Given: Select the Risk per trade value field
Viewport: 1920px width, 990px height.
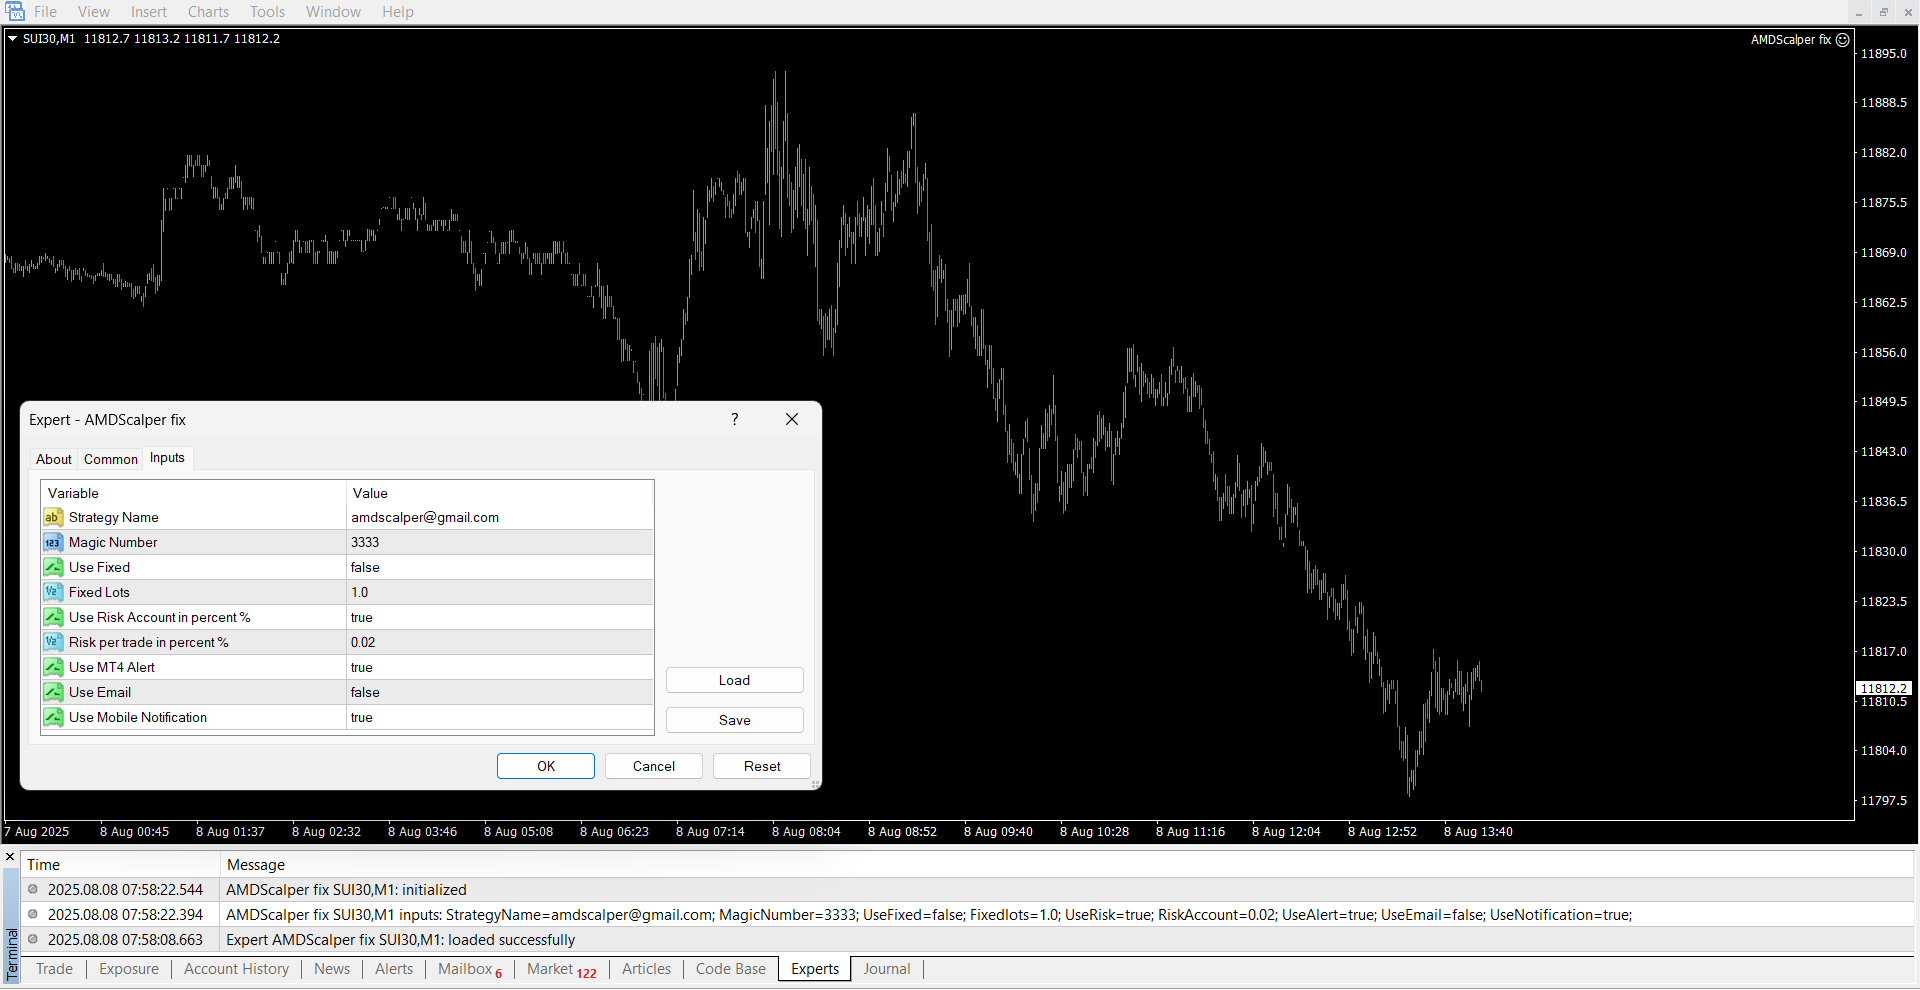Looking at the screenshot, I should tap(498, 642).
